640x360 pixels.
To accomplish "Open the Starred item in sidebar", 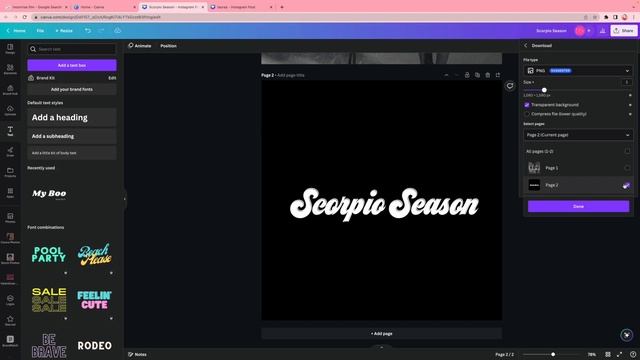I will coord(10,320).
